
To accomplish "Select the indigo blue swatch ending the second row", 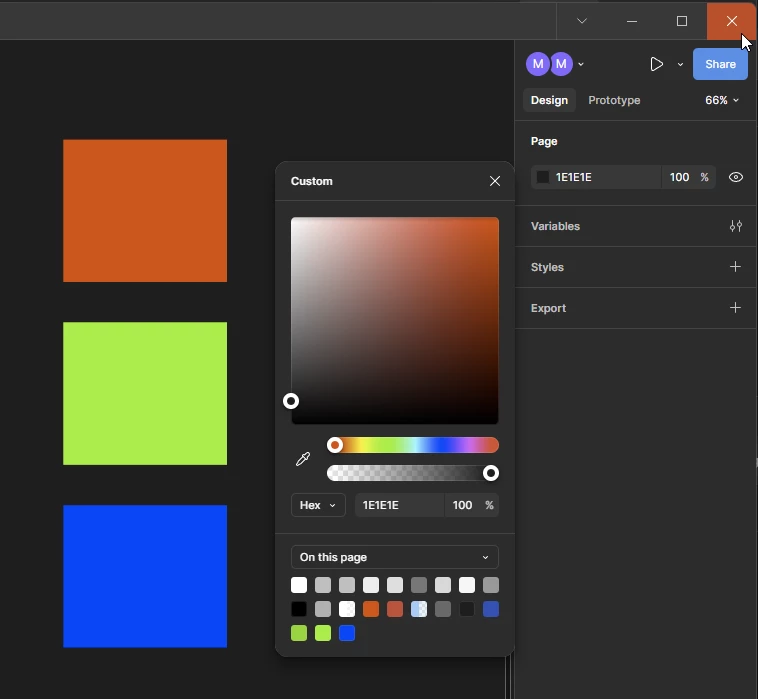I will click(491, 609).
